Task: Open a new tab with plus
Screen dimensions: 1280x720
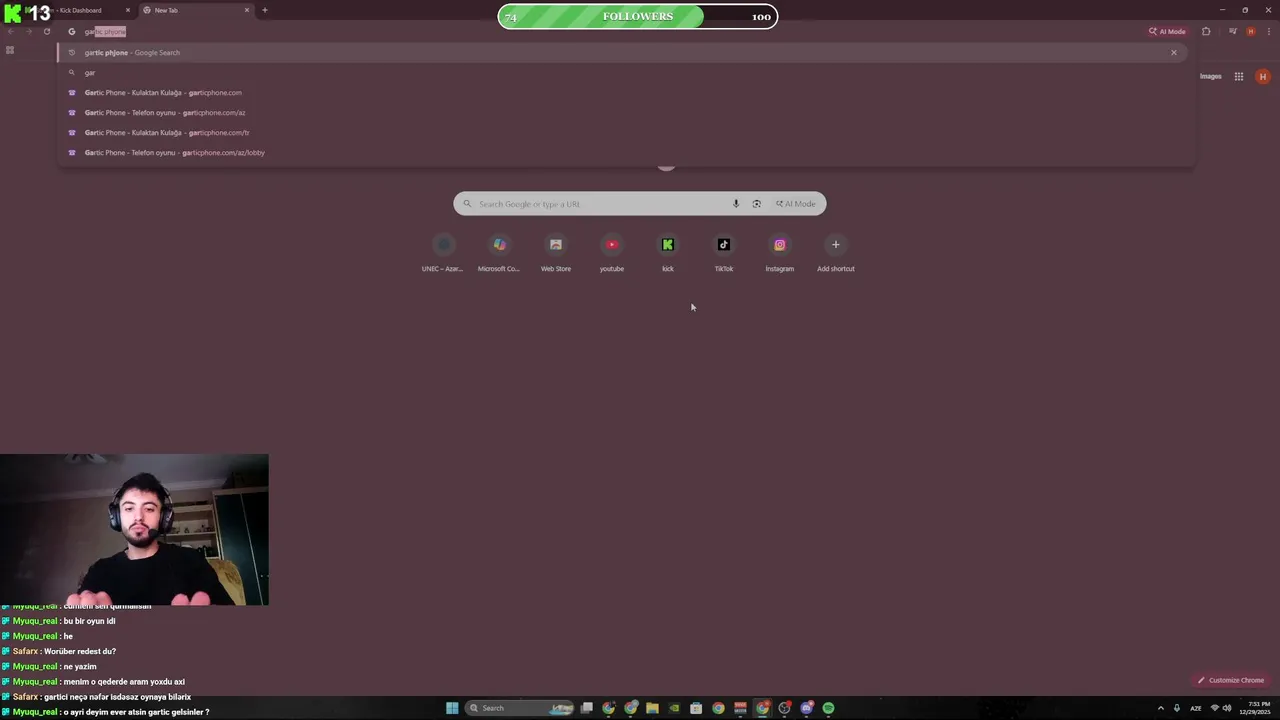Action: pos(264,10)
